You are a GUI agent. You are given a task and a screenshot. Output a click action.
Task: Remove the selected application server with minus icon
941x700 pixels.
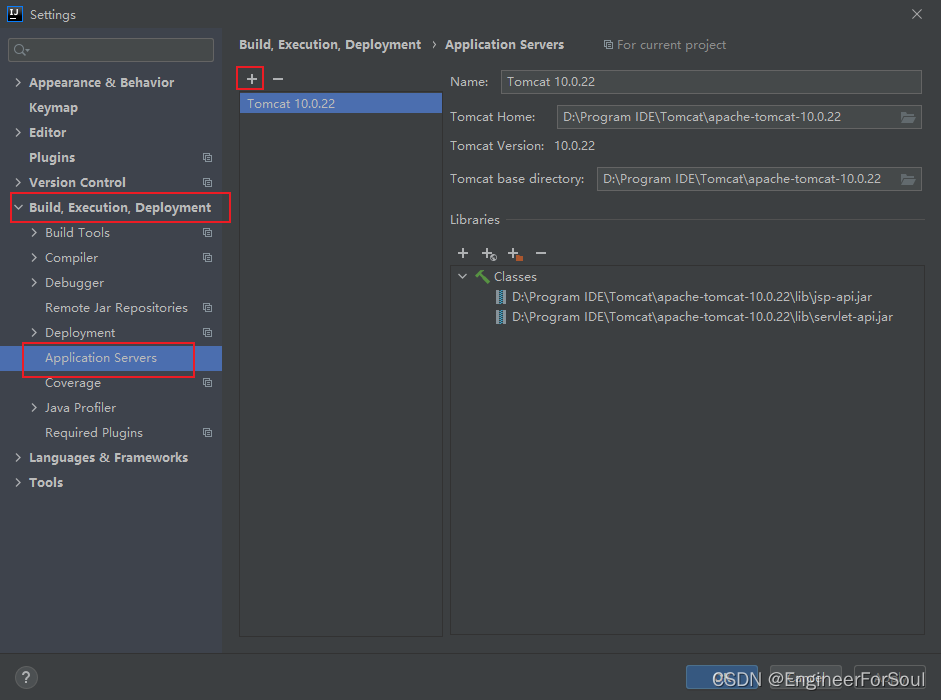(278, 79)
